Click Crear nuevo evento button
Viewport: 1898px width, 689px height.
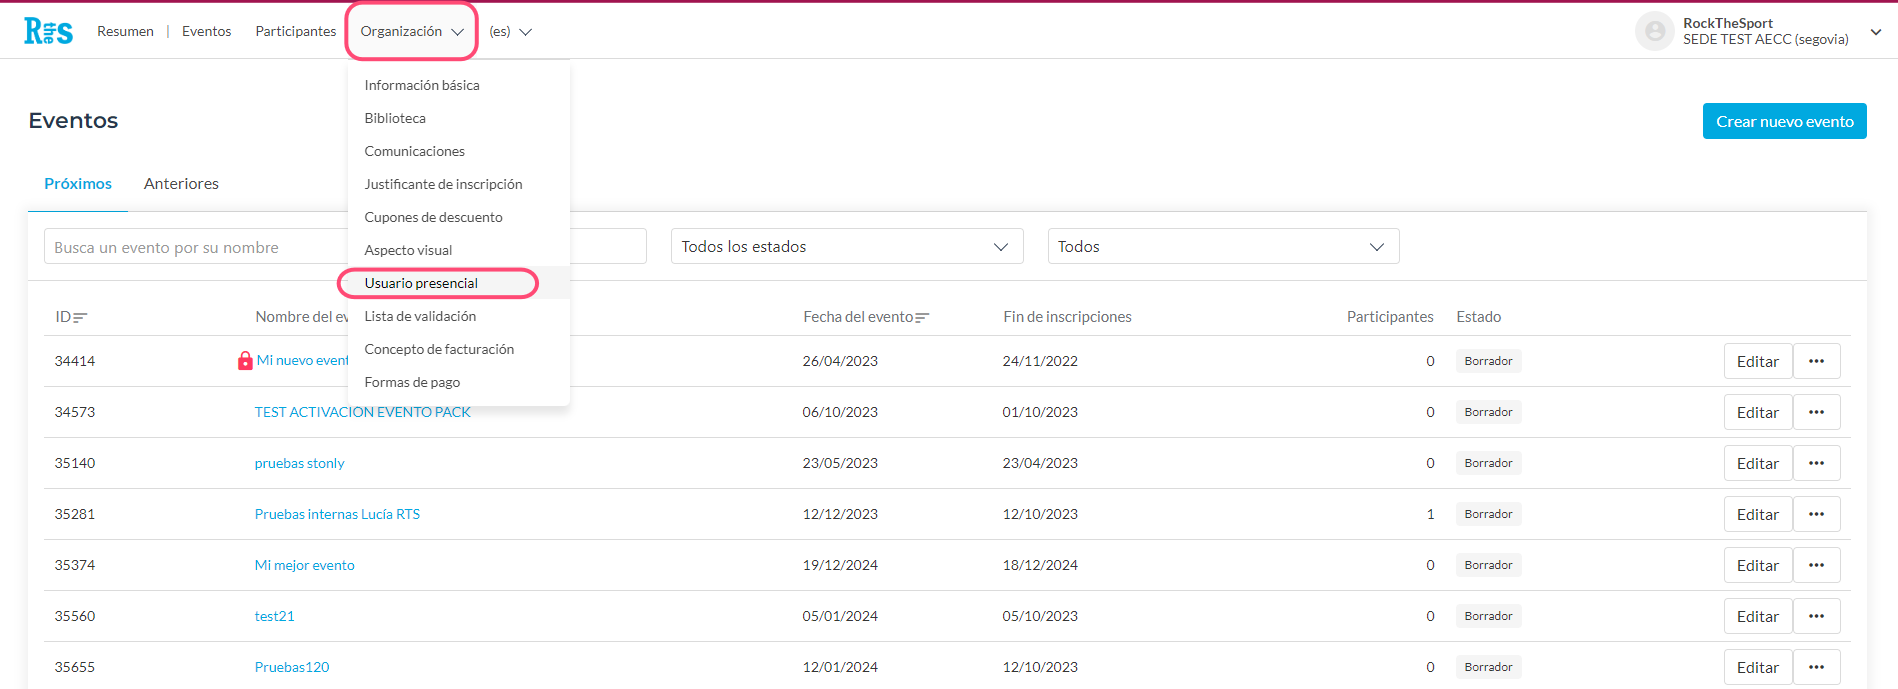(1784, 121)
